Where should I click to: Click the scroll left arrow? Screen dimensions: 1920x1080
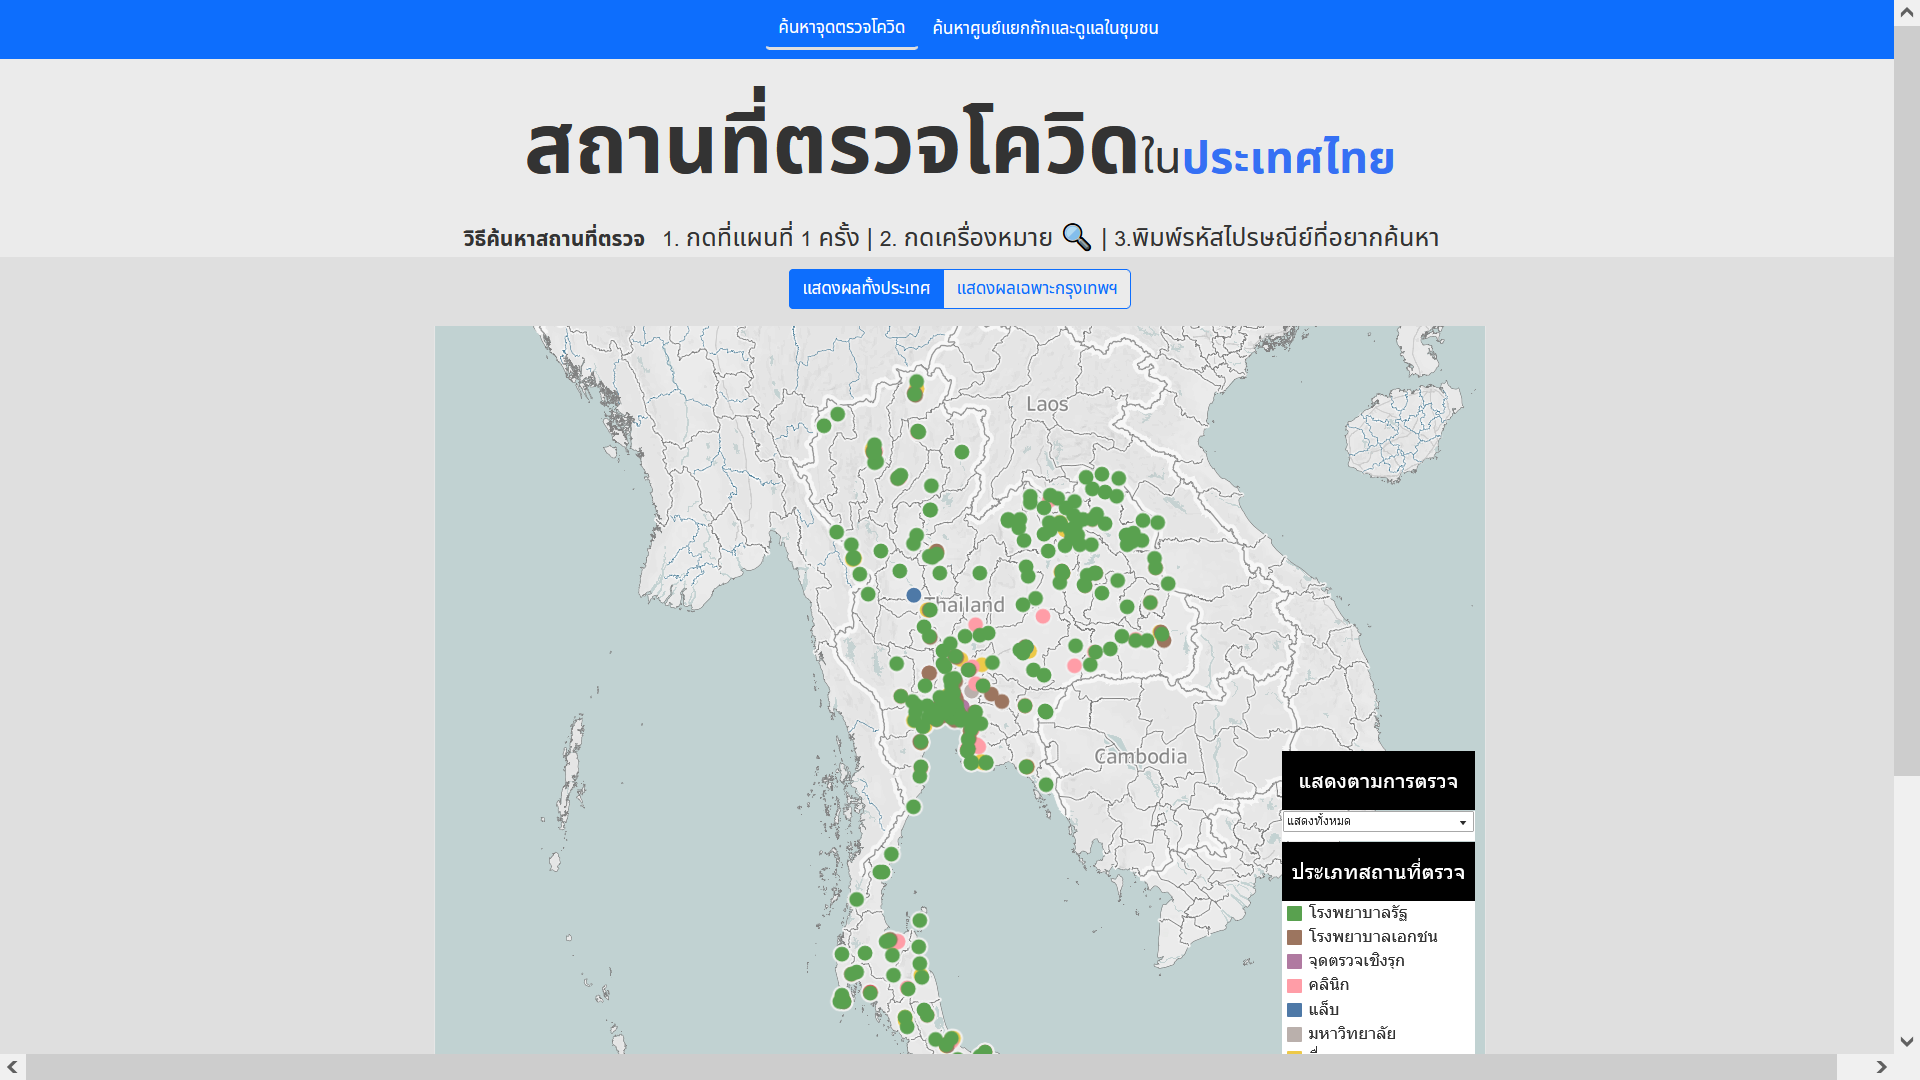[x=12, y=1067]
